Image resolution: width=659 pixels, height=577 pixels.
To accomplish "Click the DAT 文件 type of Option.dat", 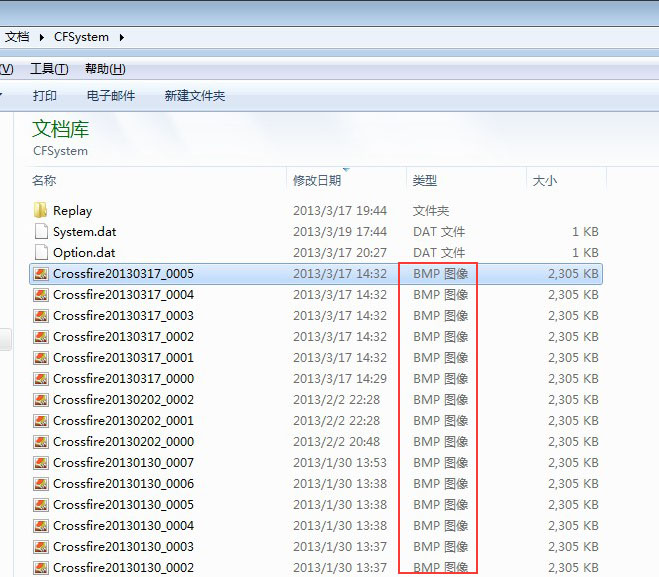I will pos(439,253).
